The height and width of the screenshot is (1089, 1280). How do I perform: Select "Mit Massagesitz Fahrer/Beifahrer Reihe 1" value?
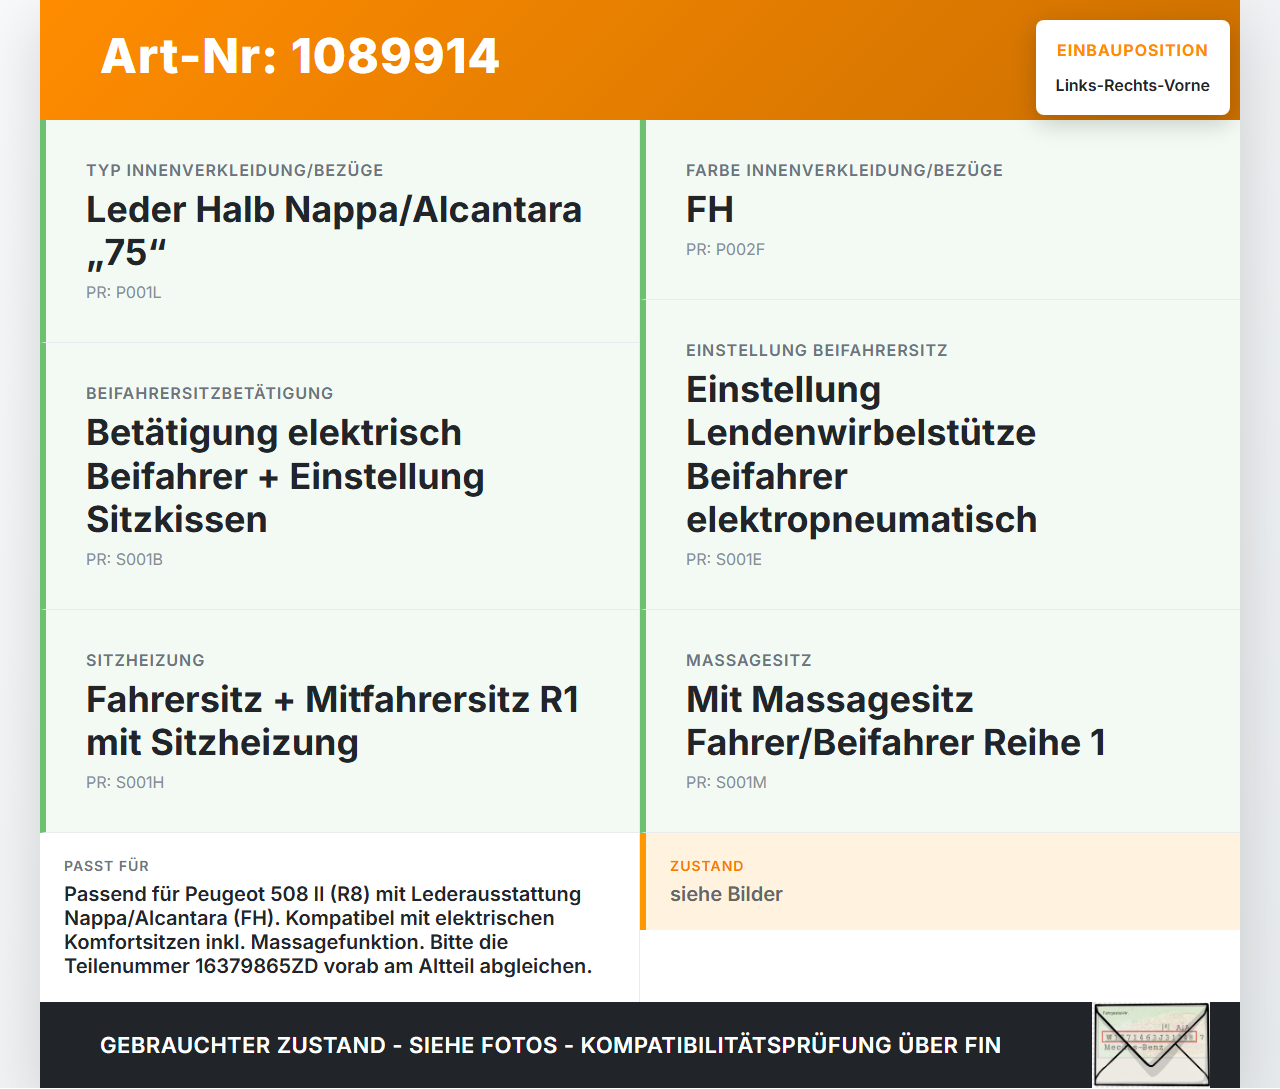pyautogui.click(x=896, y=721)
